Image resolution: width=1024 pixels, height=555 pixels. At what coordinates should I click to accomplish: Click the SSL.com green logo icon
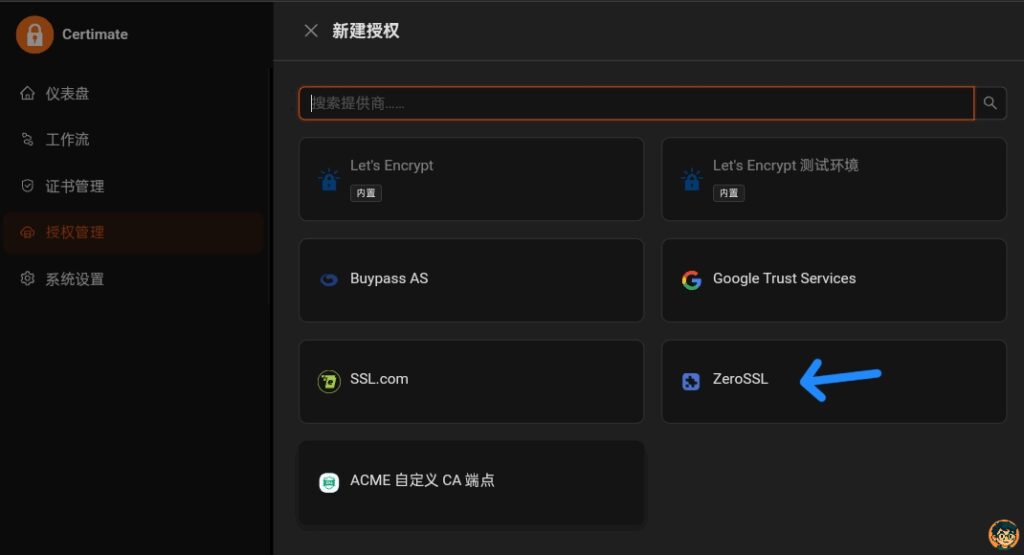coord(328,381)
